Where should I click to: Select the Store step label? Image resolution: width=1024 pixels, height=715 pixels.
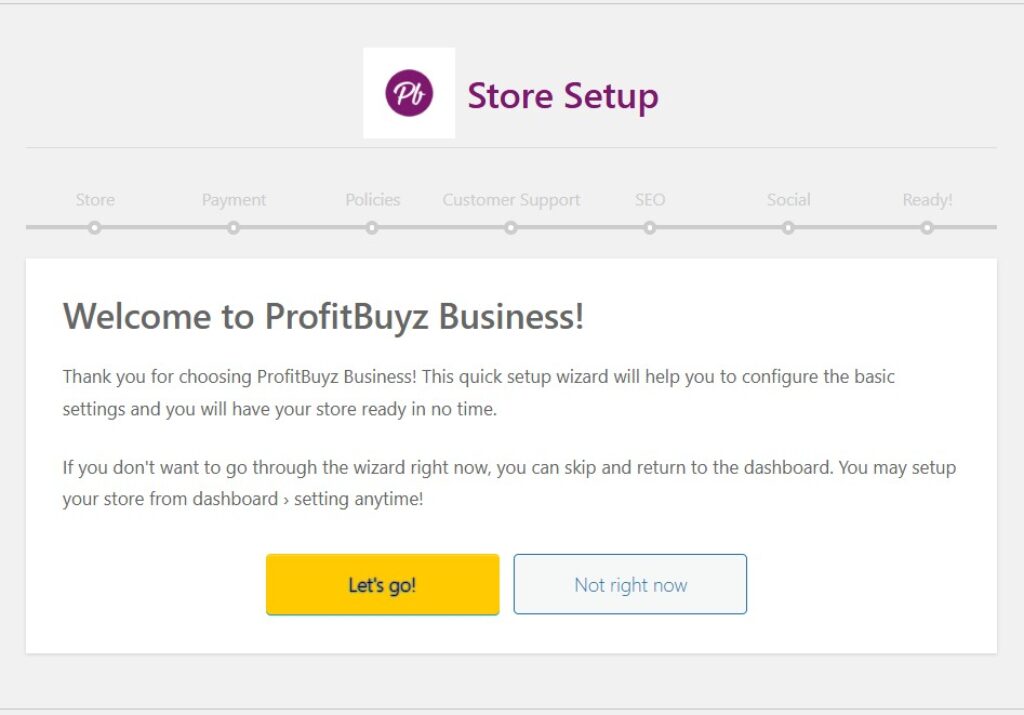click(95, 200)
